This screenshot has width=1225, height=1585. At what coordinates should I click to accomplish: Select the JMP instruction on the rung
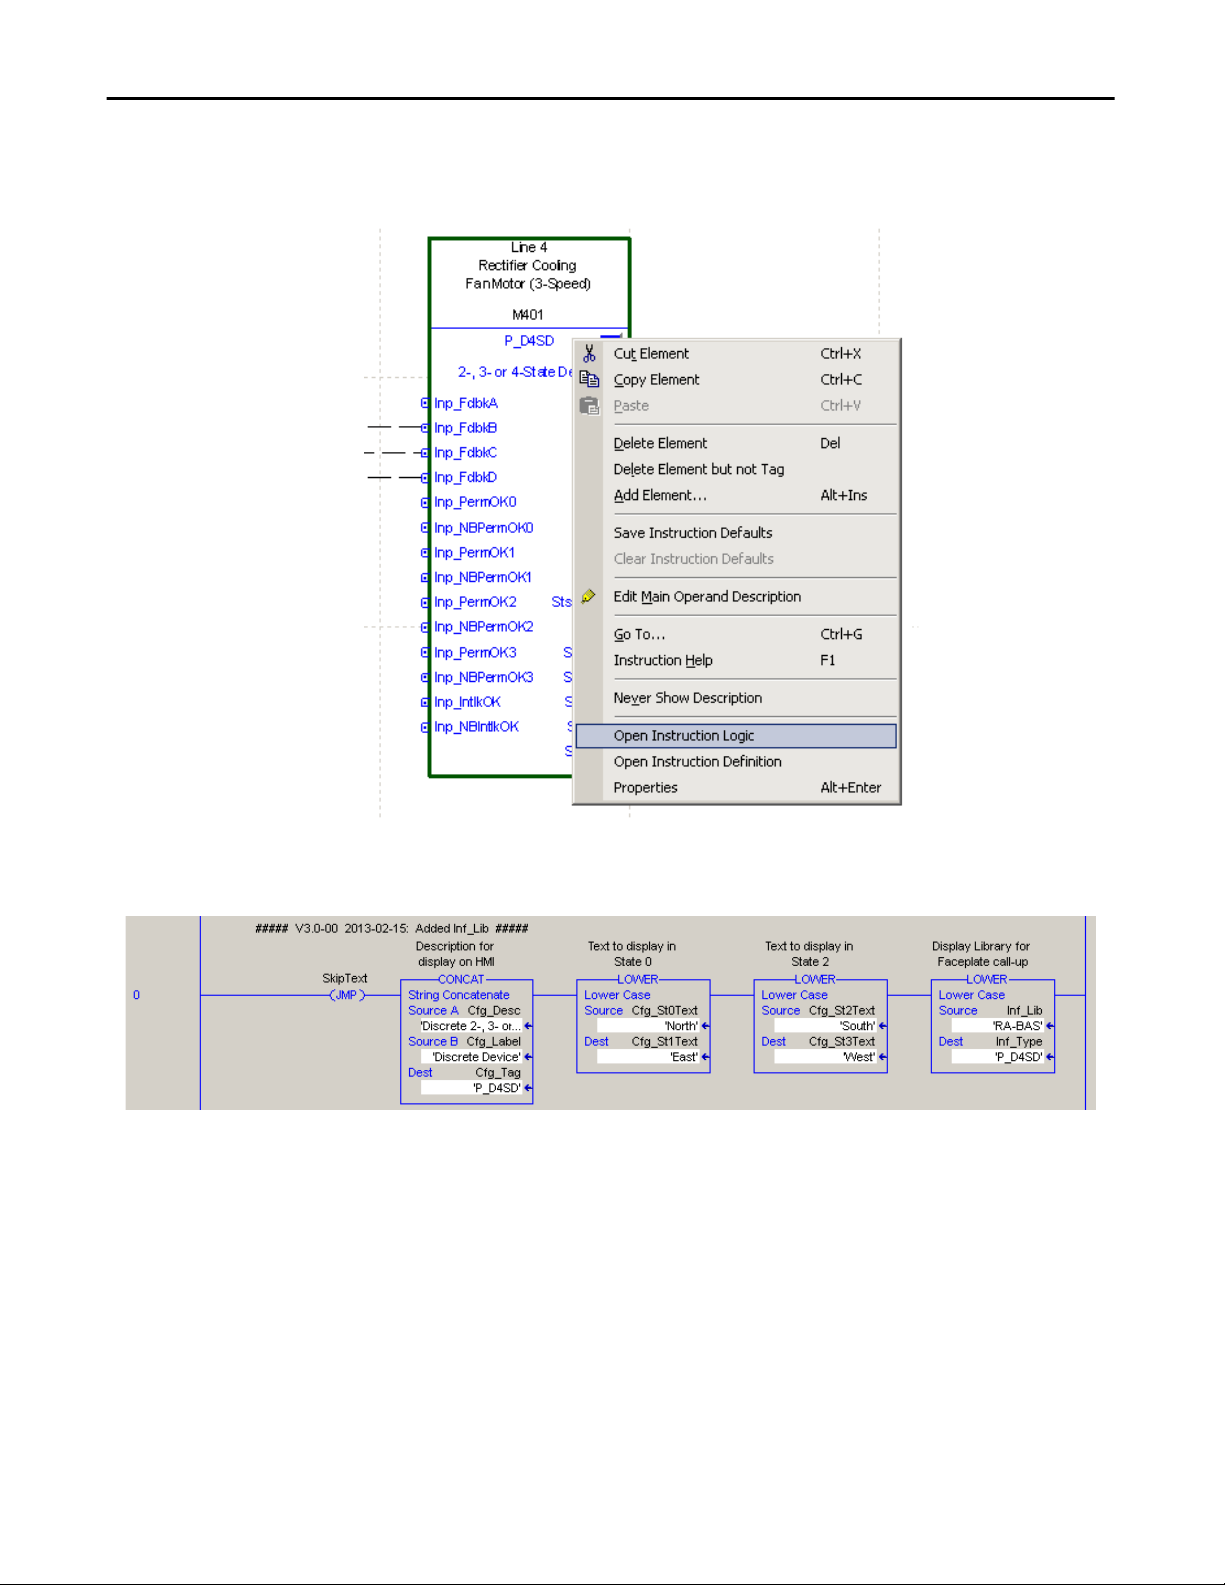[x=347, y=995]
